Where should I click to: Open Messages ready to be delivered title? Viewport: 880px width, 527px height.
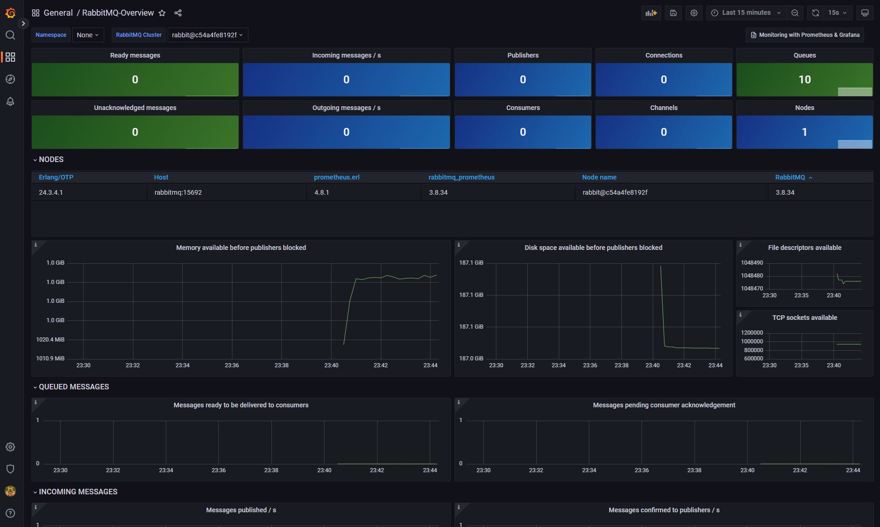(241, 405)
